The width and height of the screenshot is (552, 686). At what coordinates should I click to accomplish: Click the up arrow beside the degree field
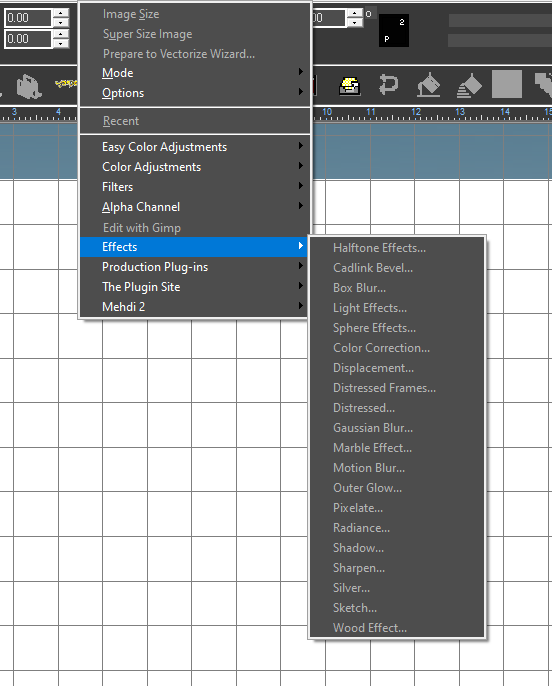[354, 14]
